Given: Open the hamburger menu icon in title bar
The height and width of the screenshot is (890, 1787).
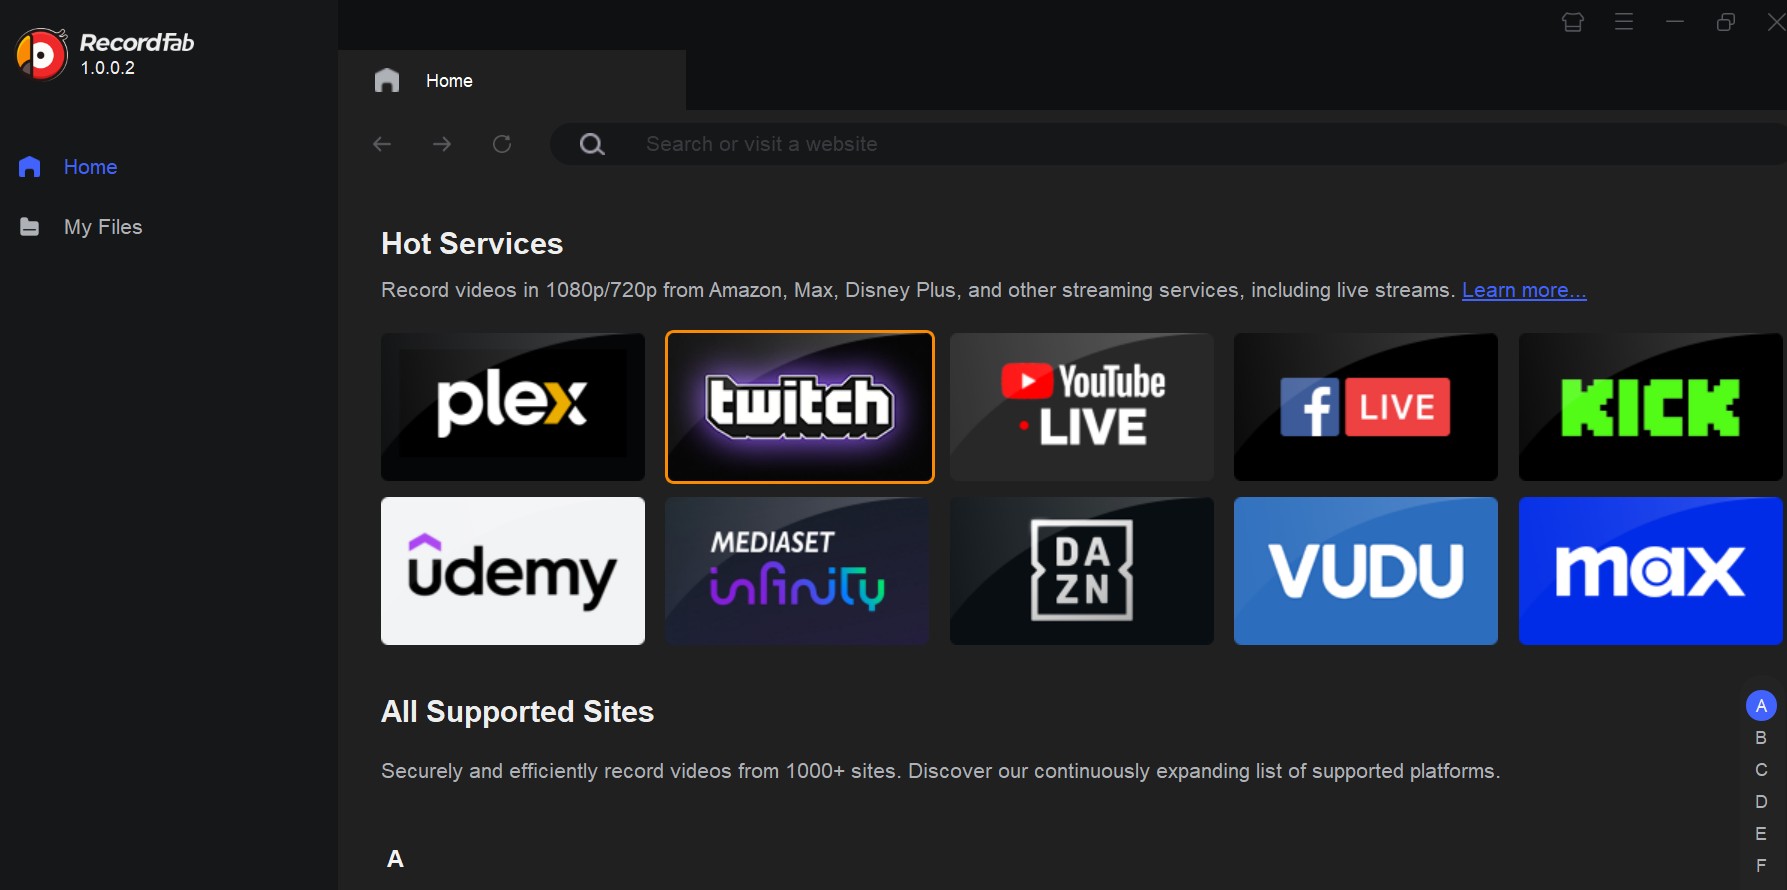Looking at the screenshot, I should (x=1624, y=21).
